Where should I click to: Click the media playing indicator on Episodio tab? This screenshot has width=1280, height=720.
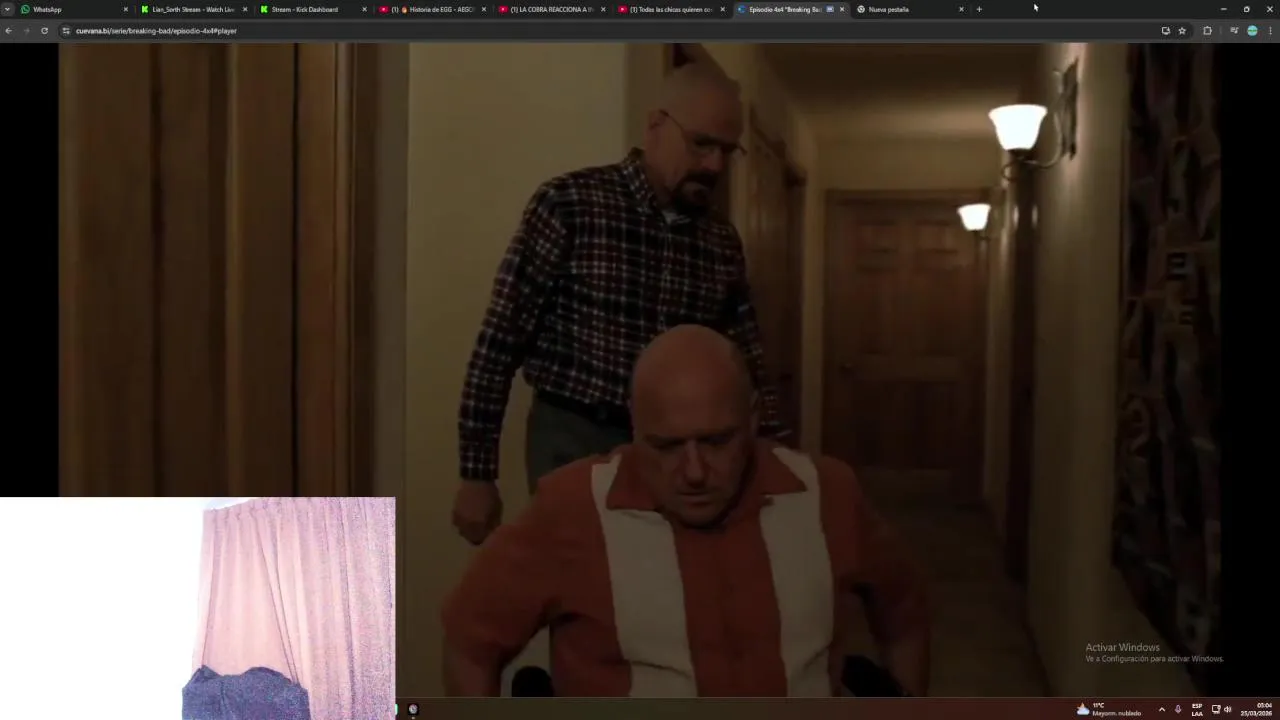(x=830, y=9)
